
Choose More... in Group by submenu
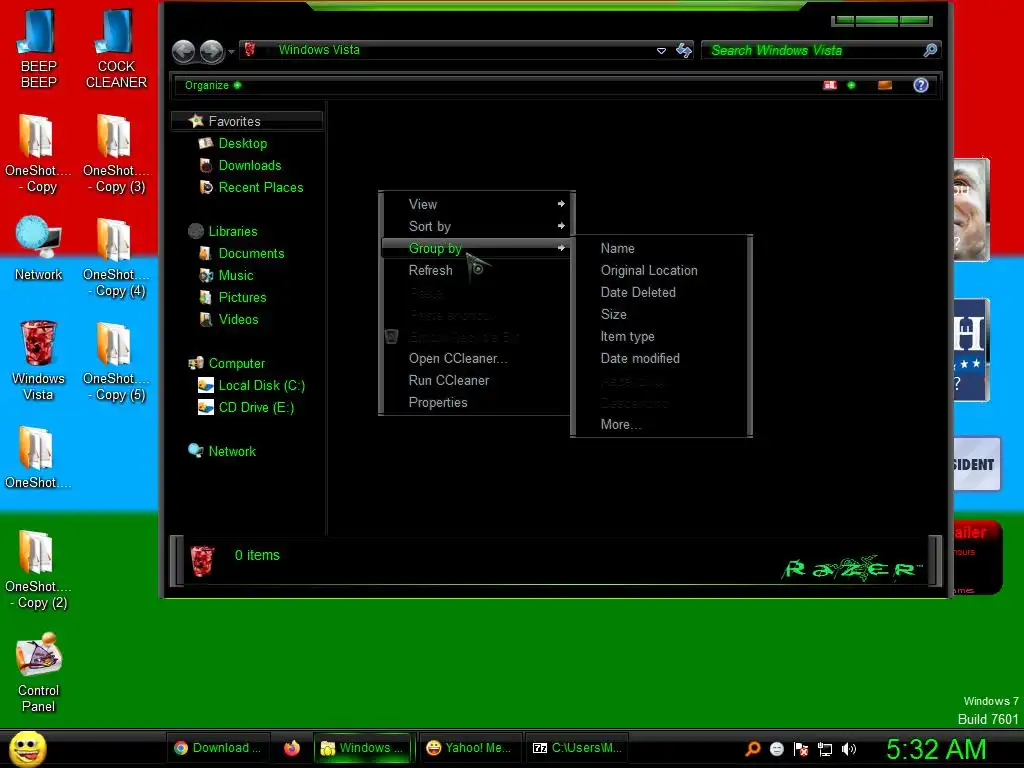click(661, 424)
